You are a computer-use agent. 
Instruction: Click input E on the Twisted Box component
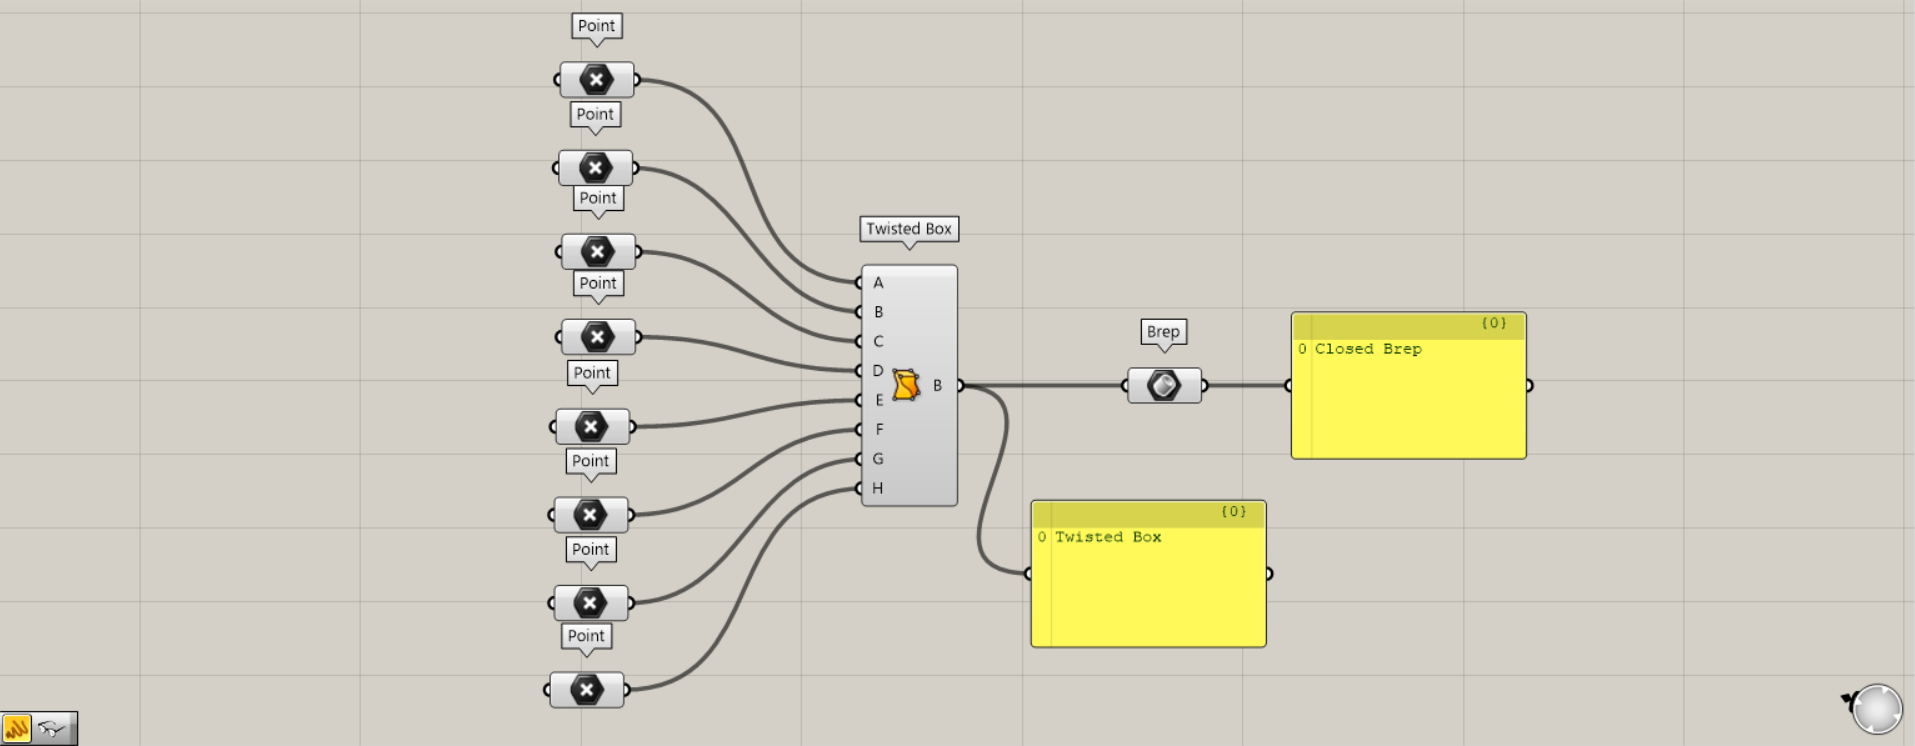pyautogui.click(x=879, y=400)
